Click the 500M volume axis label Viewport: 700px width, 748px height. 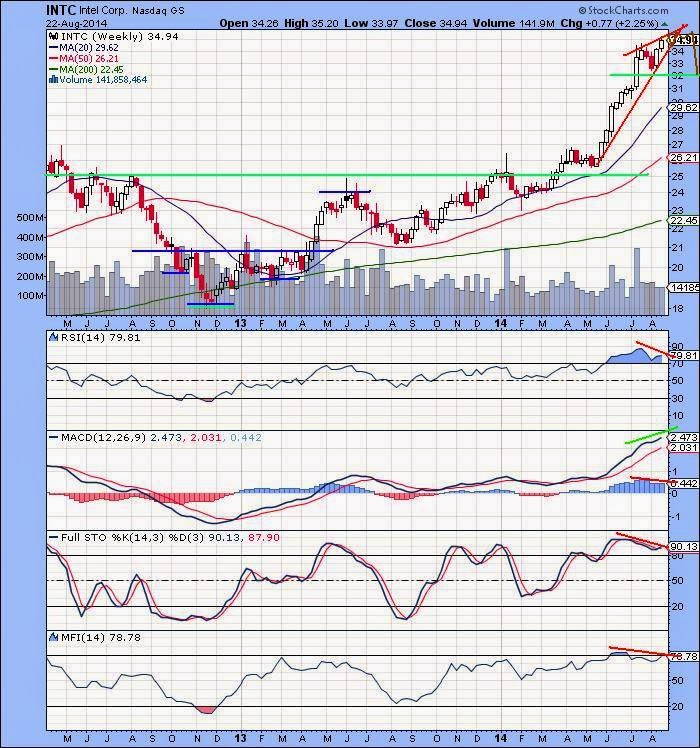click(x=31, y=217)
